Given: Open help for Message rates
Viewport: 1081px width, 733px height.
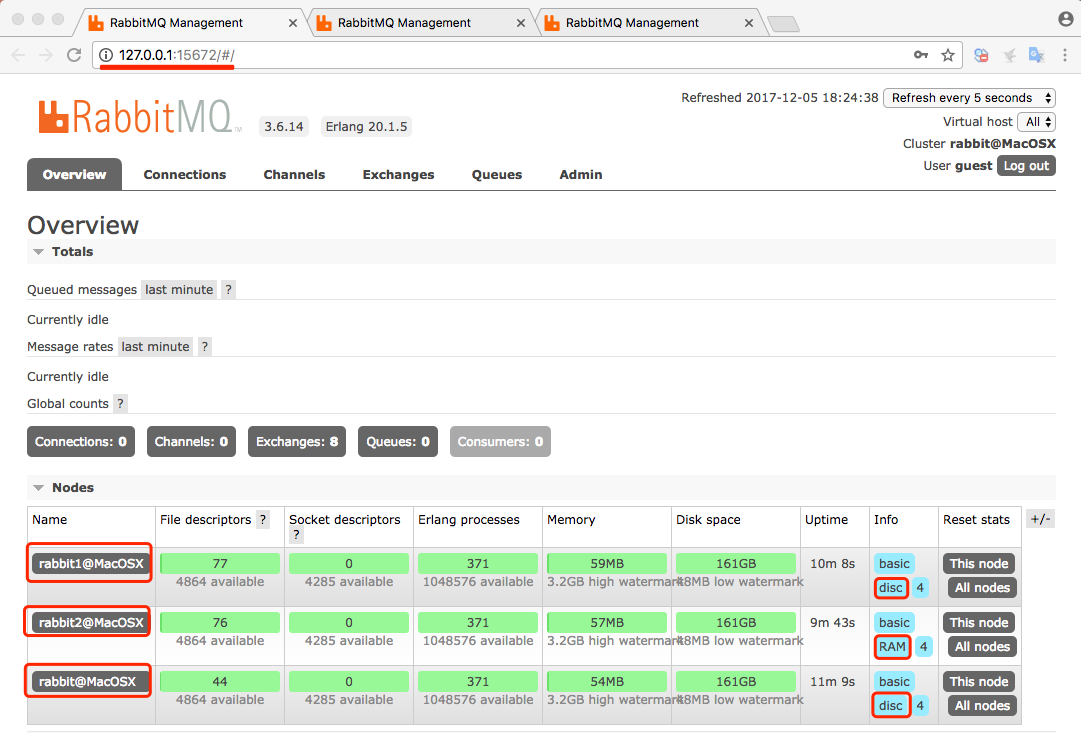Looking at the screenshot, I should click(205, 347).
